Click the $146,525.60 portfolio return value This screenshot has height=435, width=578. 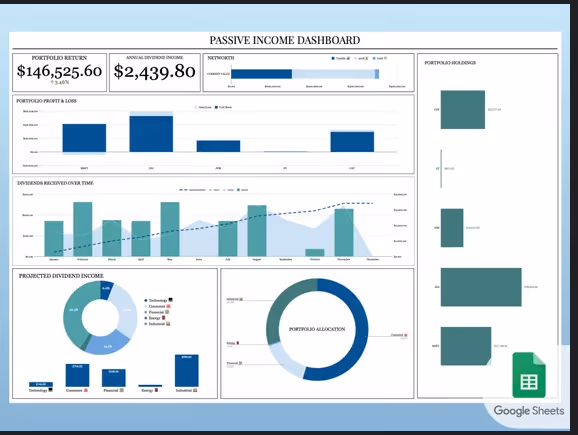pos(59,71)
